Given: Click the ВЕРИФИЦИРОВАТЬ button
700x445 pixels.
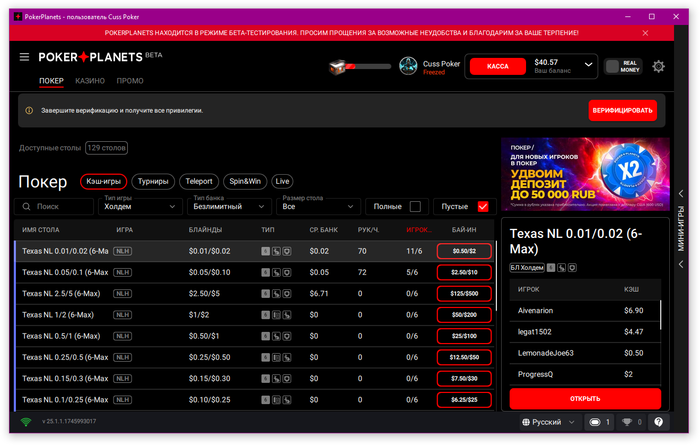Looking at the screenshot, I should (x=622, y=111).
